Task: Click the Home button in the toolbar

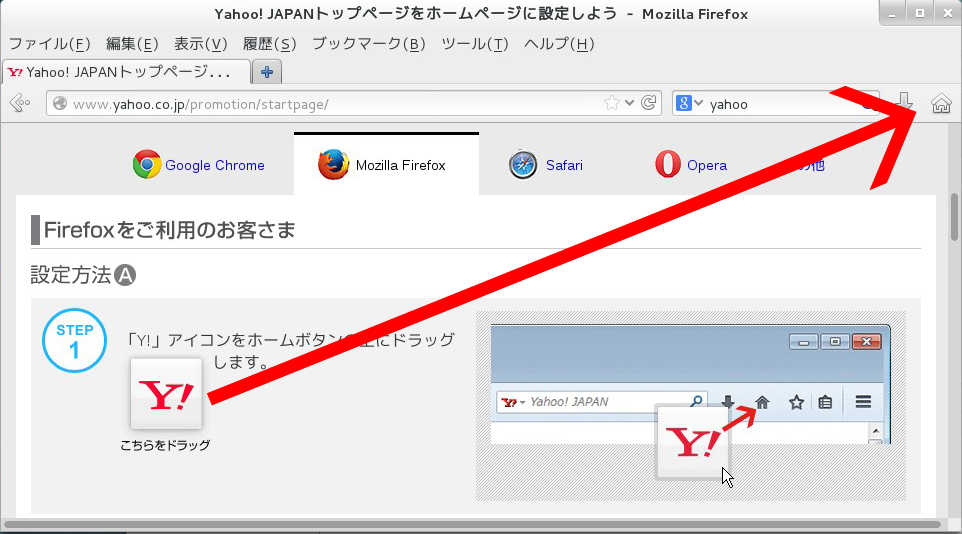Action: pyautogui.click(x=940, y=103)
